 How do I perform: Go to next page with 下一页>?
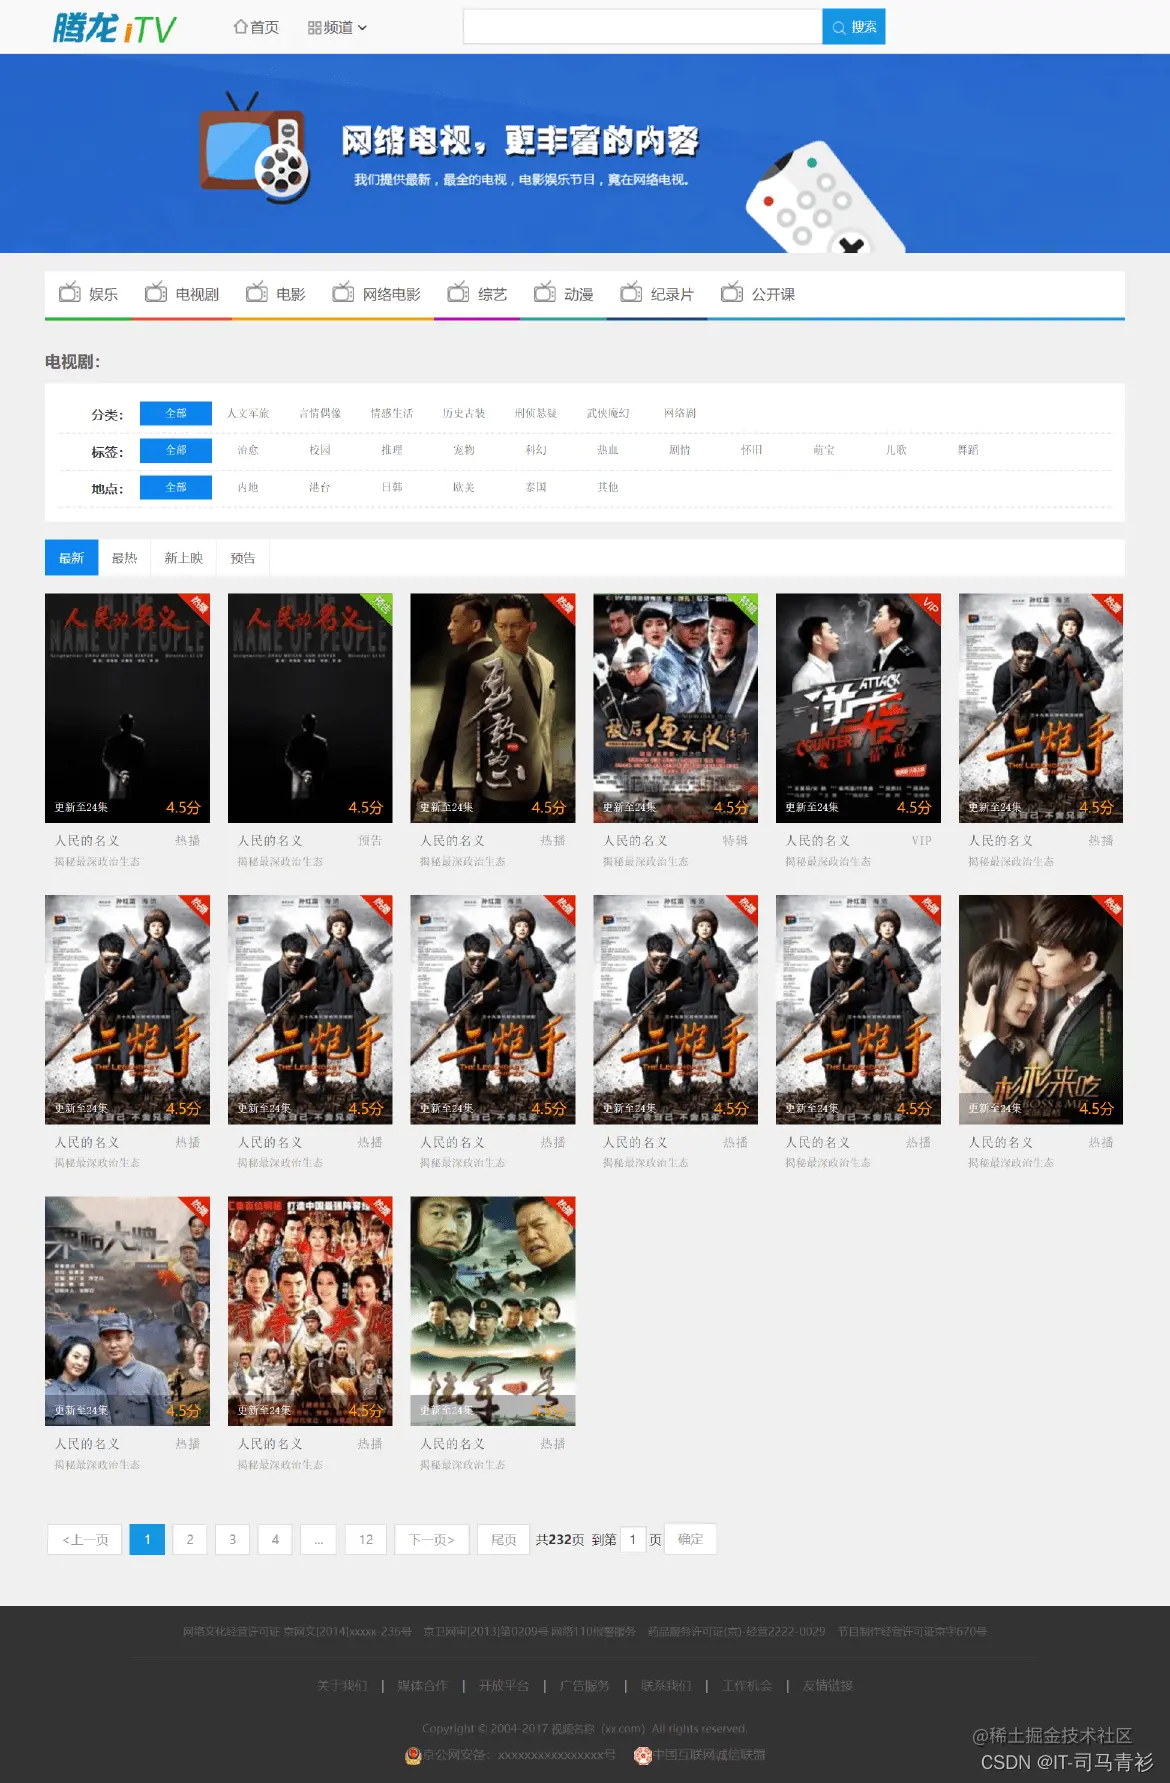click(432, 1539)
